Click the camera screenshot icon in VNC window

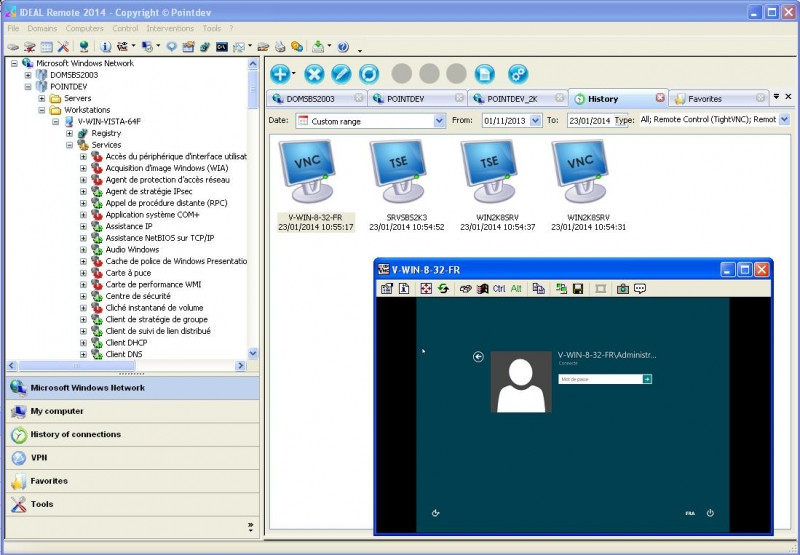click(x=622, y=289)
